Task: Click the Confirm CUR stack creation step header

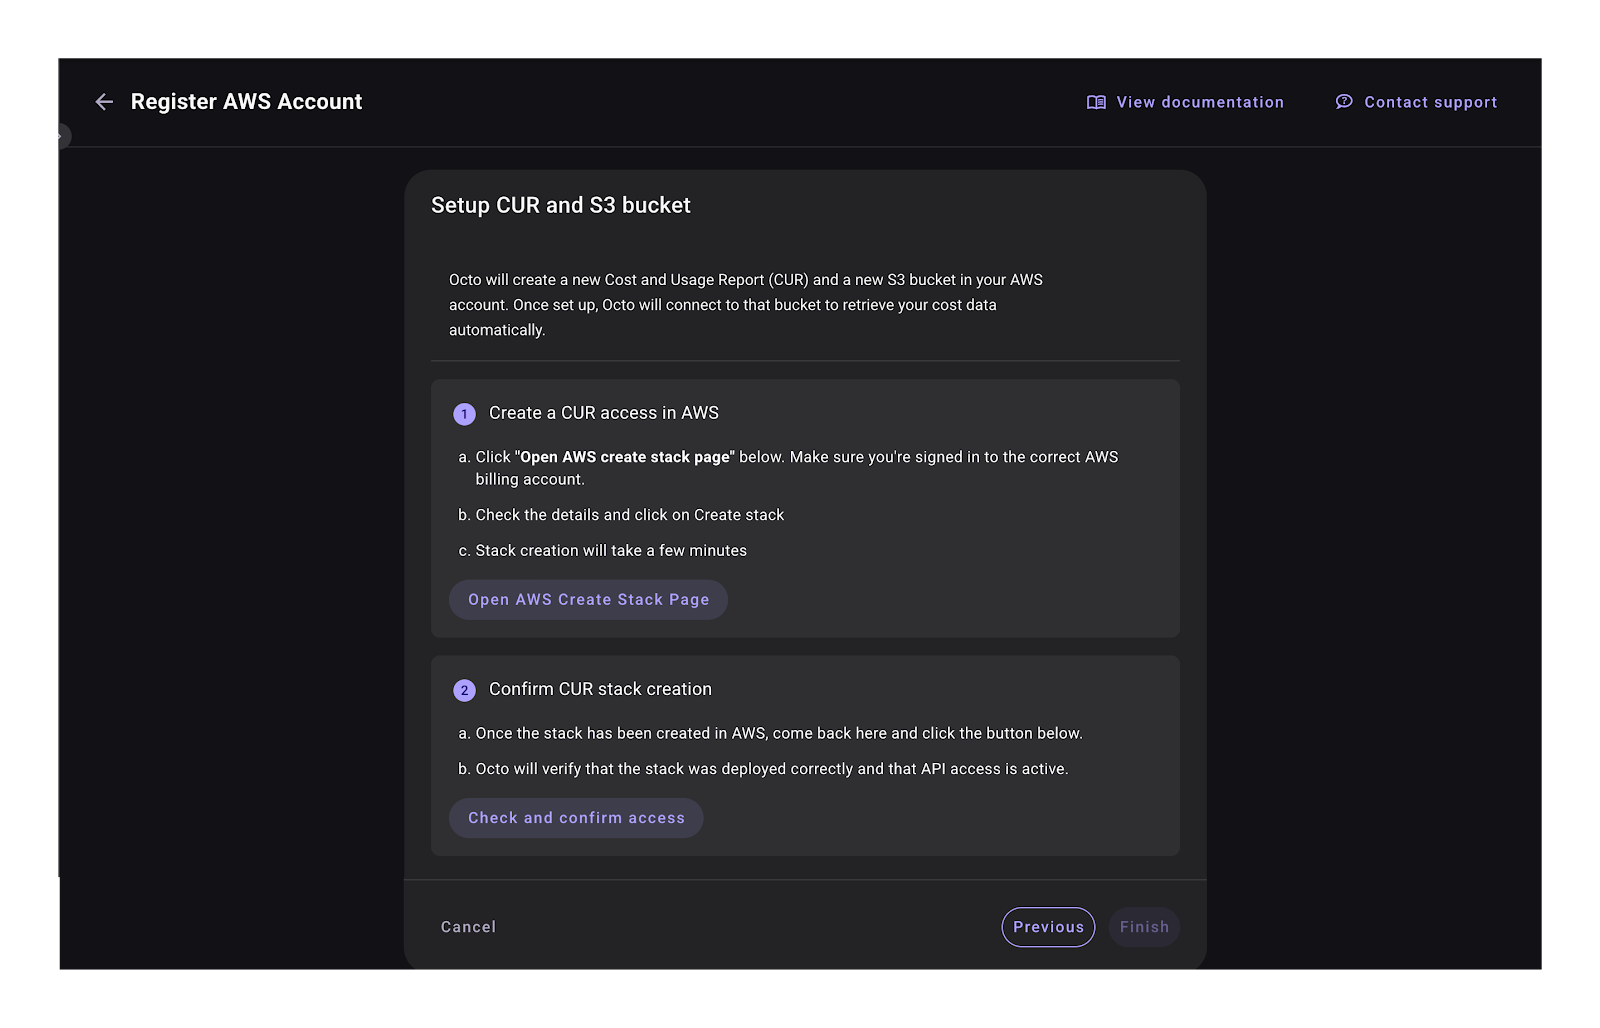Action: 599,689
